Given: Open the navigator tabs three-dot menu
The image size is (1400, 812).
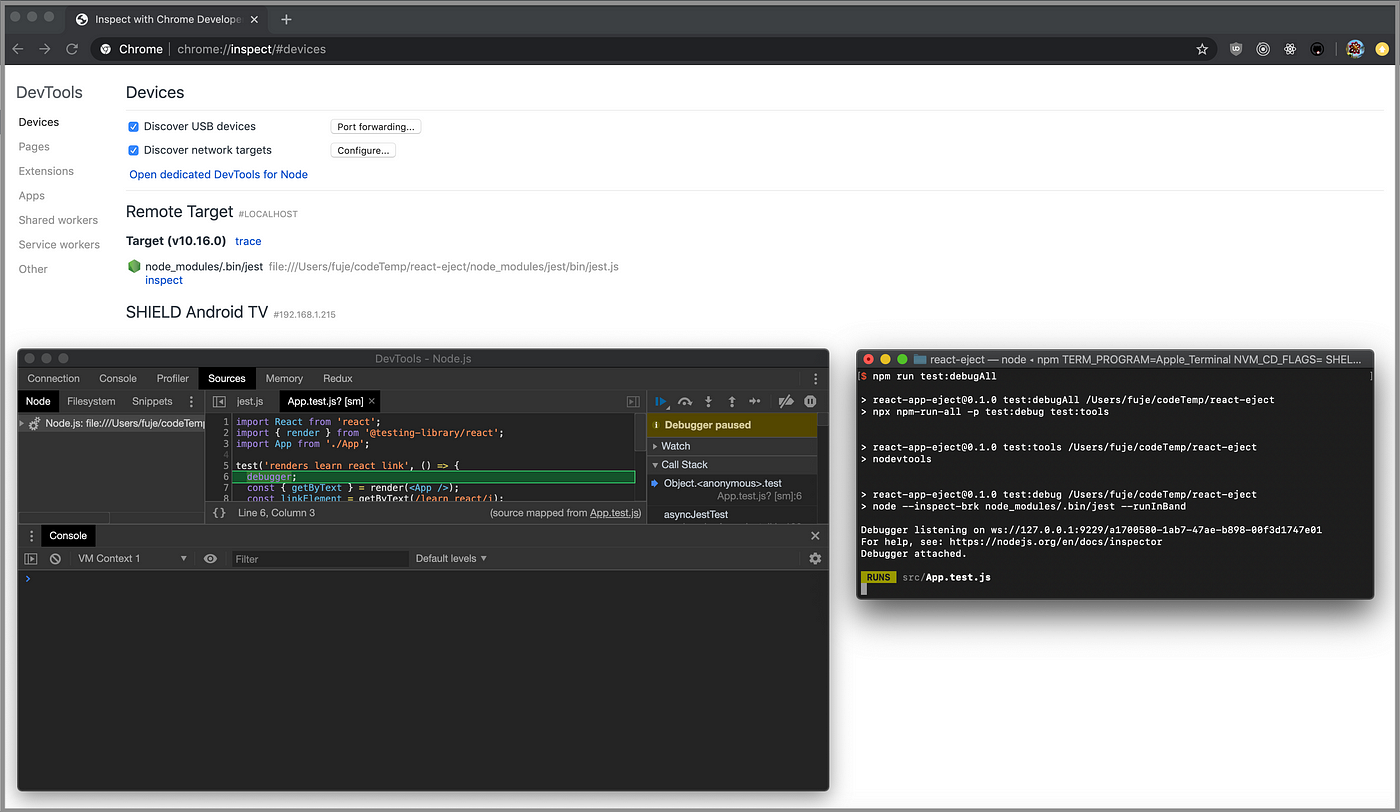Looking at the screenshot, I should tap(192, 402).
